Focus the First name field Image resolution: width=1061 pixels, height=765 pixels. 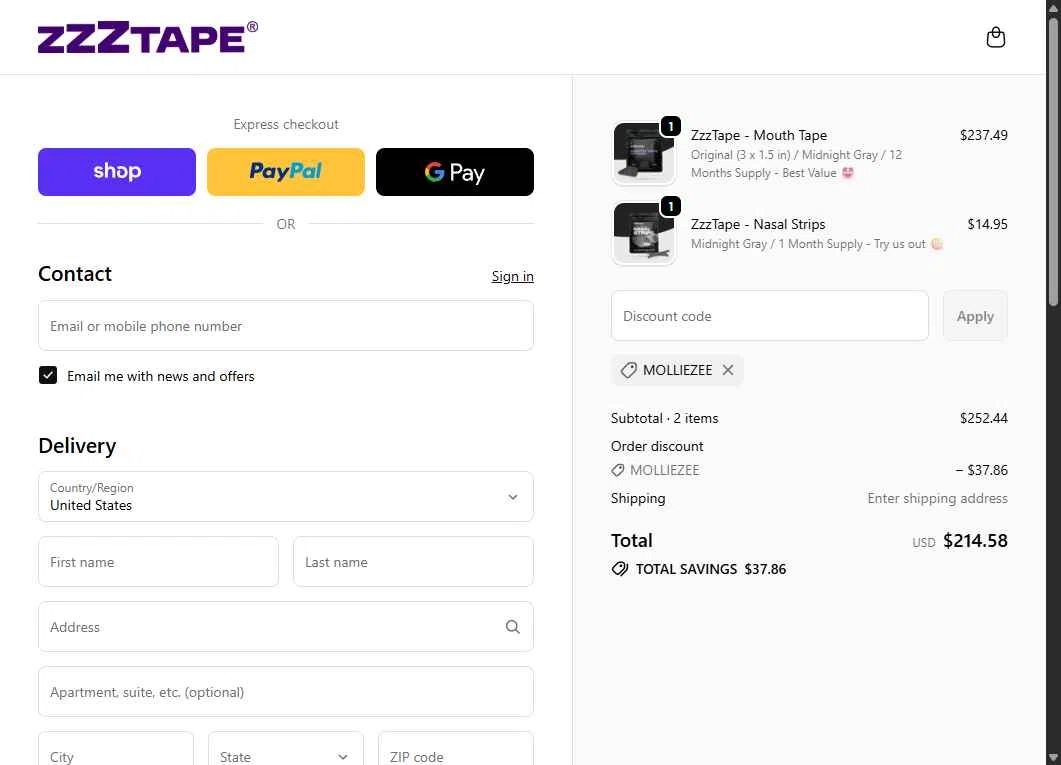click(x=158, y=561)
